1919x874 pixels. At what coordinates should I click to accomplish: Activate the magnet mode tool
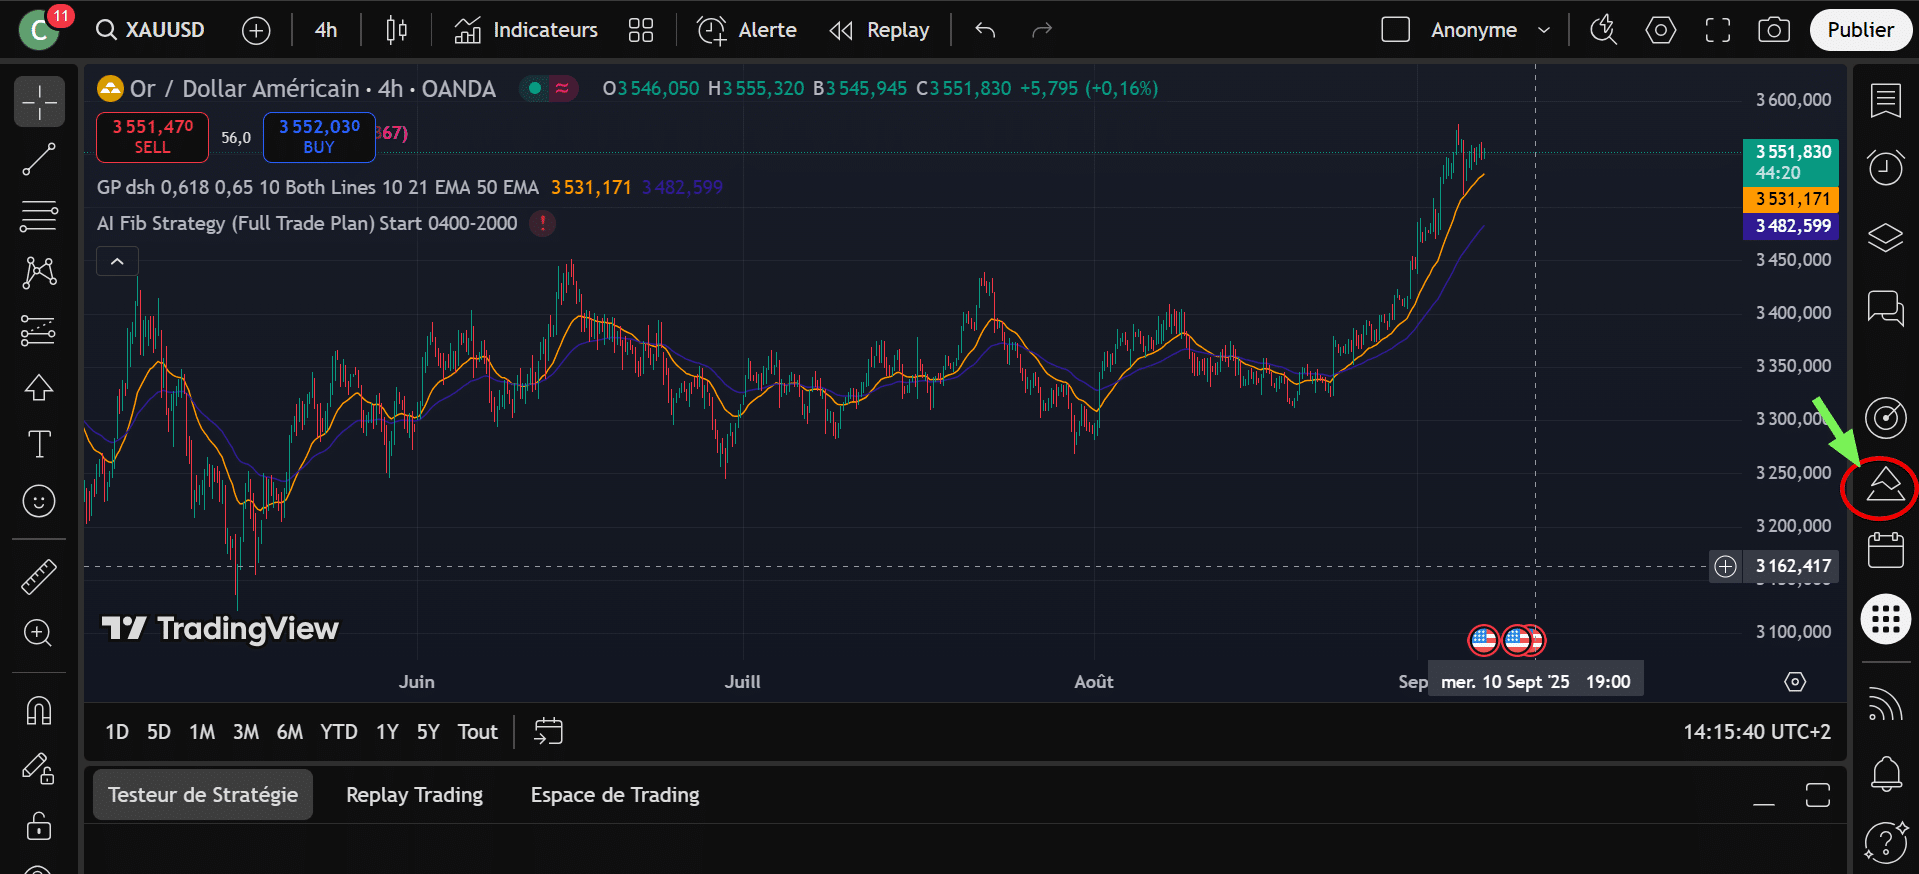(x=39, y=711)
